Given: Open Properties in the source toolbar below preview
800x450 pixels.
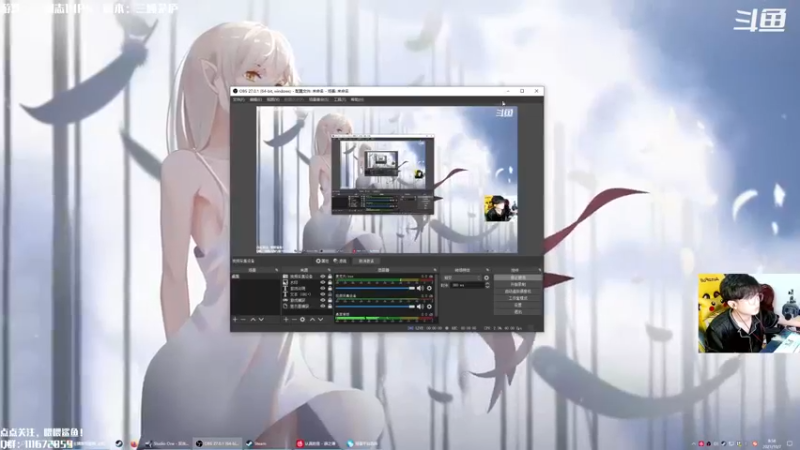Looking at the screenshot, I should [322, 261].
